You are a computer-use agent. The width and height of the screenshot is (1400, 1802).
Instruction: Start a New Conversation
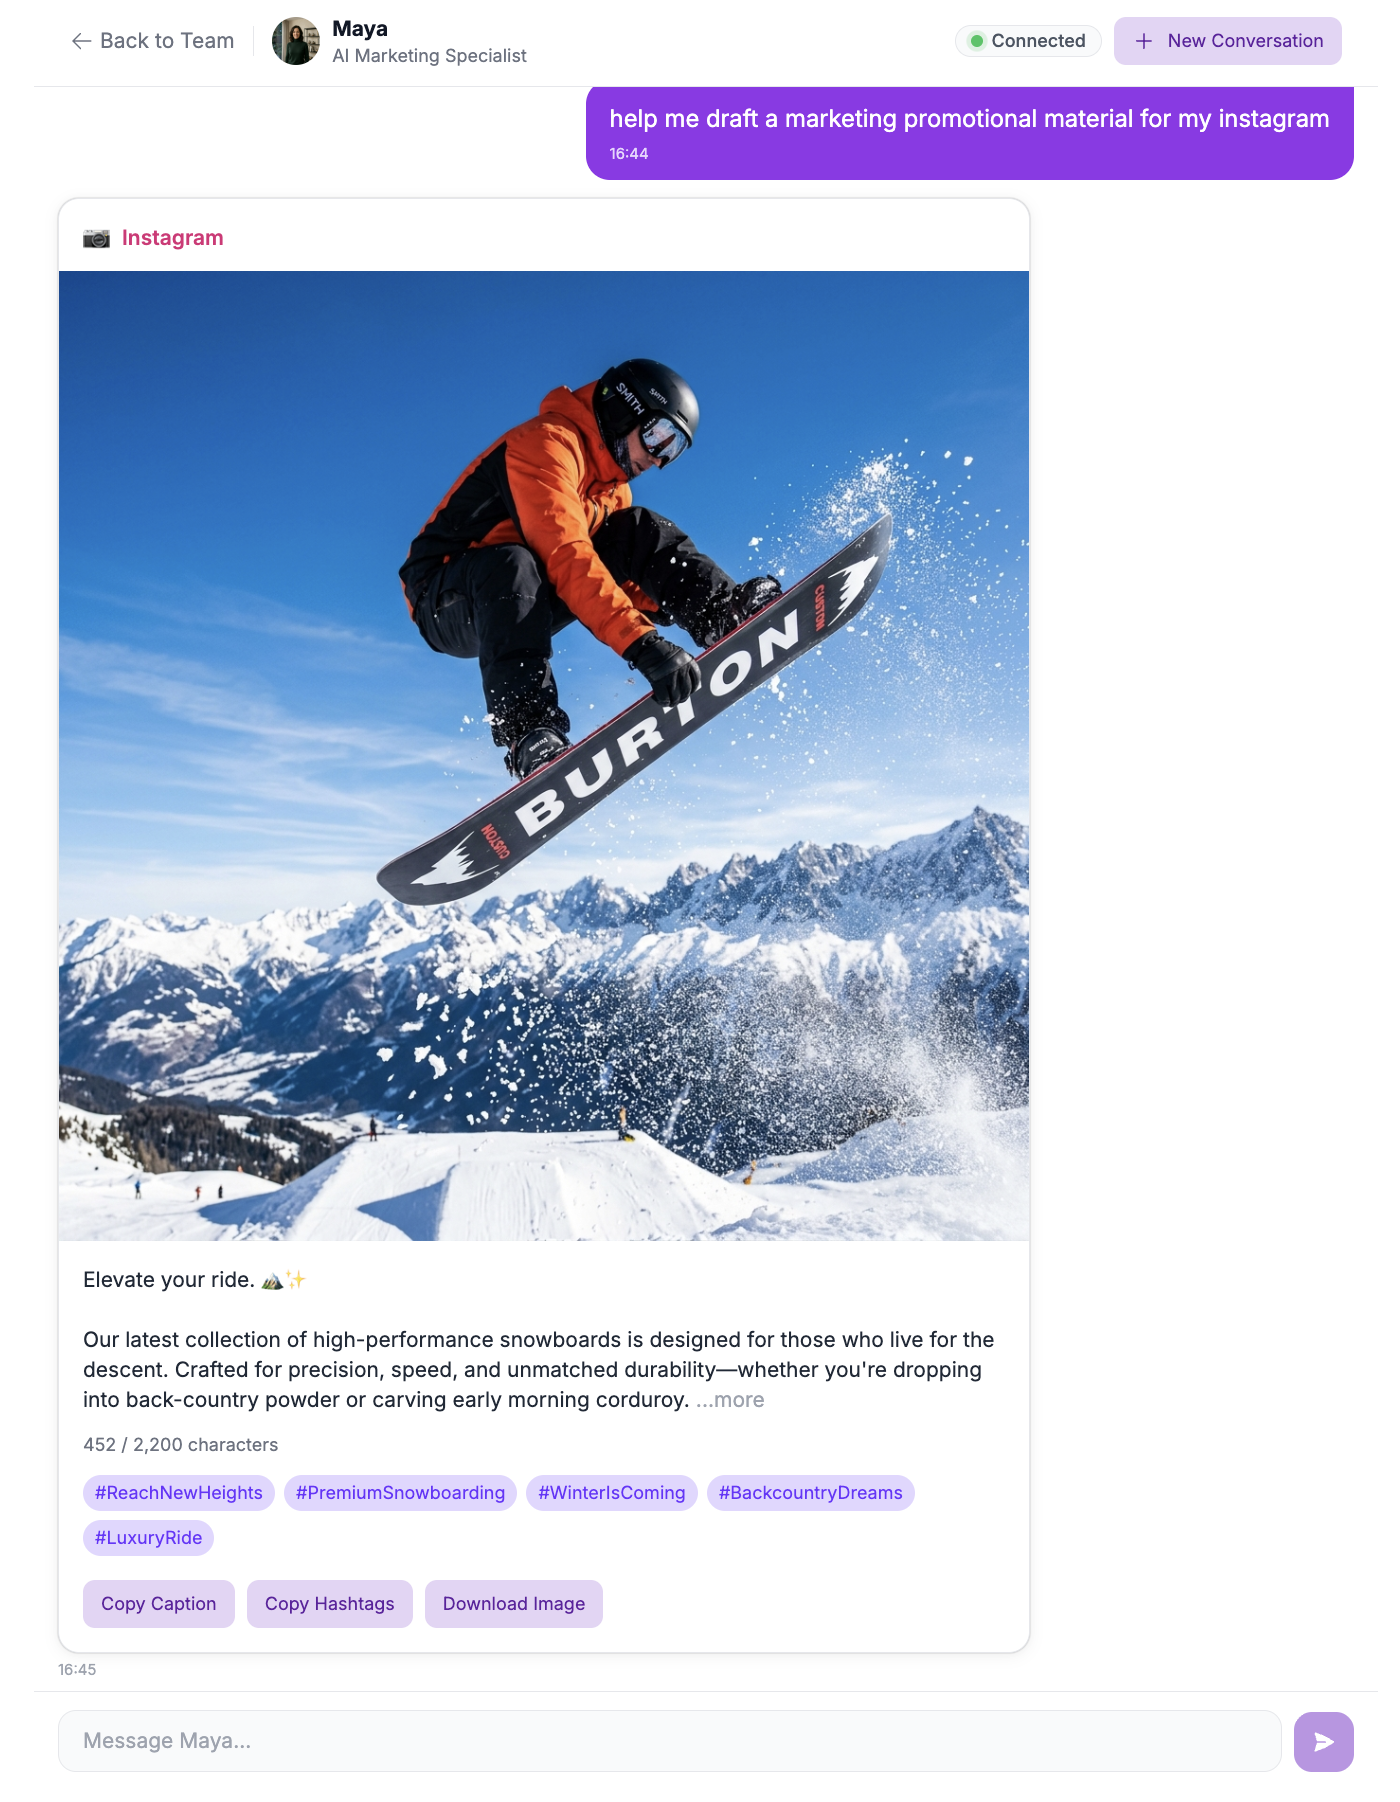click(1227, 41)
